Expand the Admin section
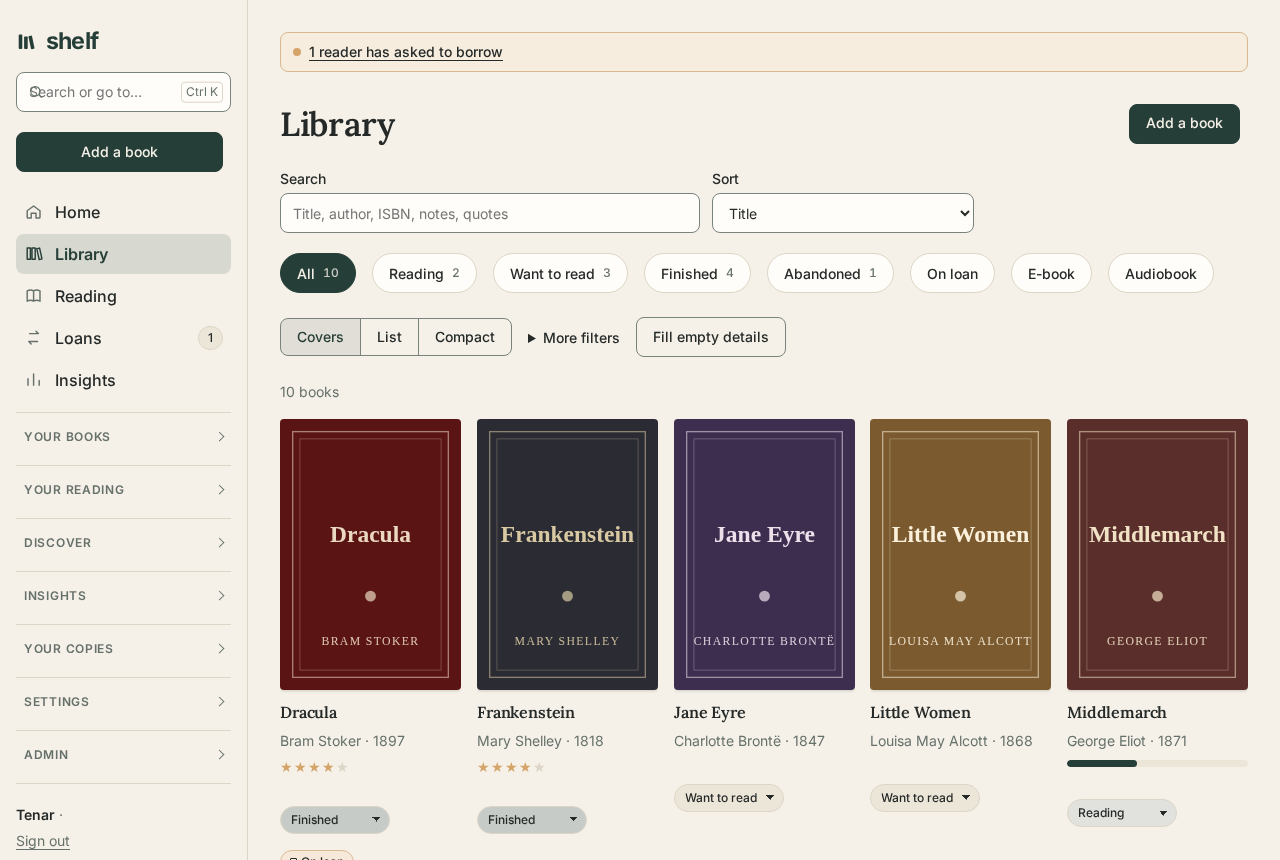This screenshot has width=1280, height=860. click(x=123, y=755)
